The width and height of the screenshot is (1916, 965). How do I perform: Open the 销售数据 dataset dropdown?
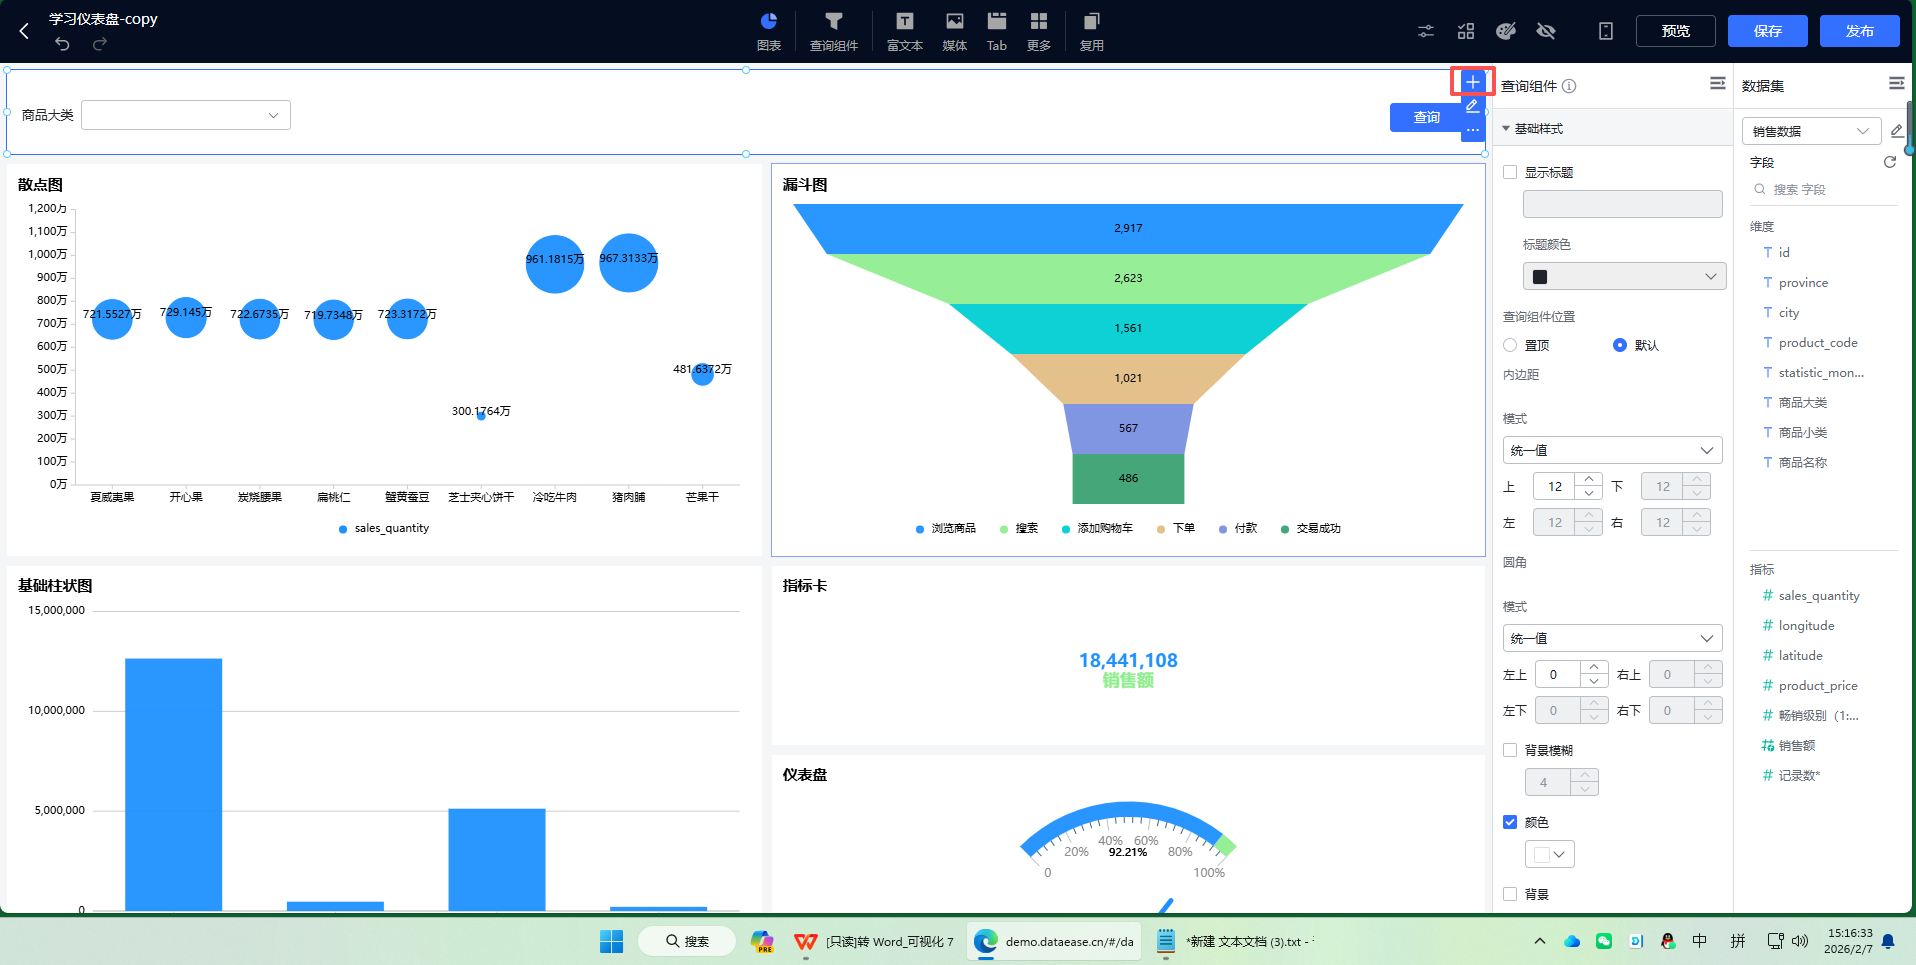[x=1811, y=131]
